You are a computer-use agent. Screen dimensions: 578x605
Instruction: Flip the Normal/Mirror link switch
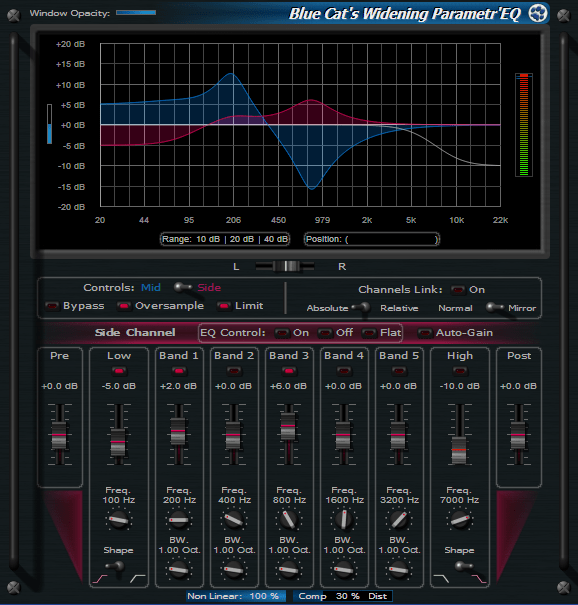coord(494,308)
